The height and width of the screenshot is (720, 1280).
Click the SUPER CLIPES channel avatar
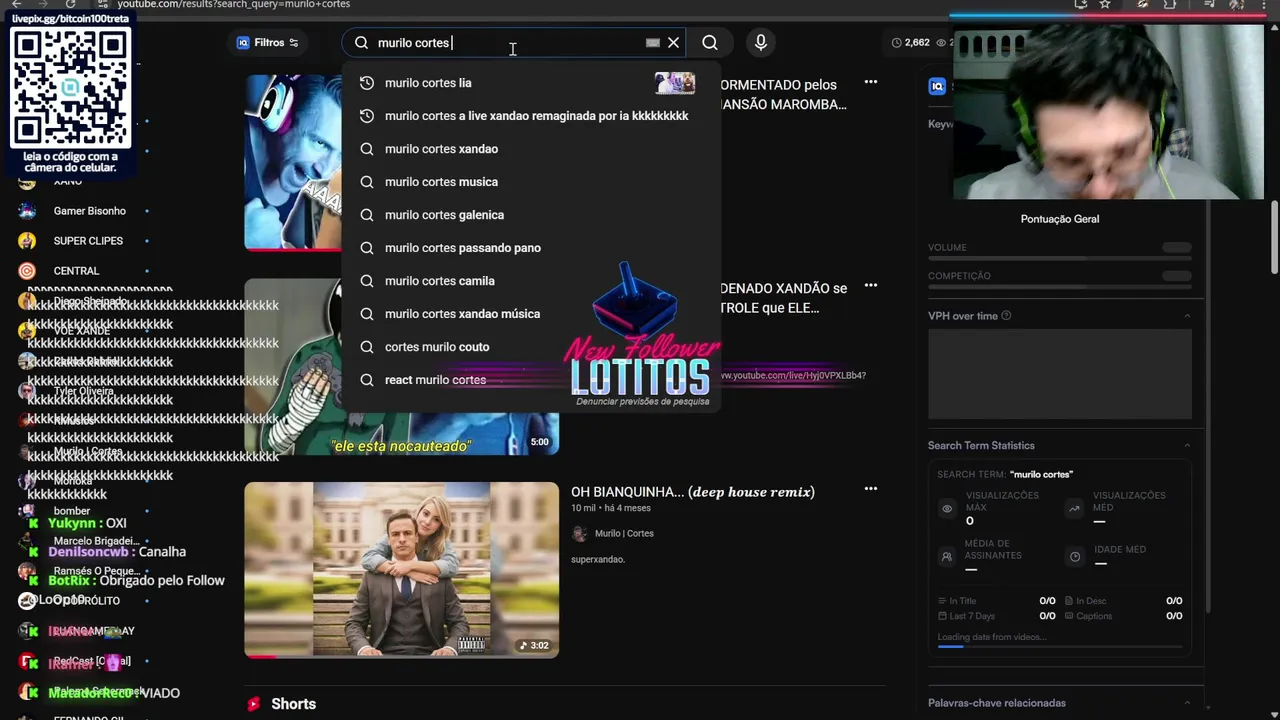(27, 241)
